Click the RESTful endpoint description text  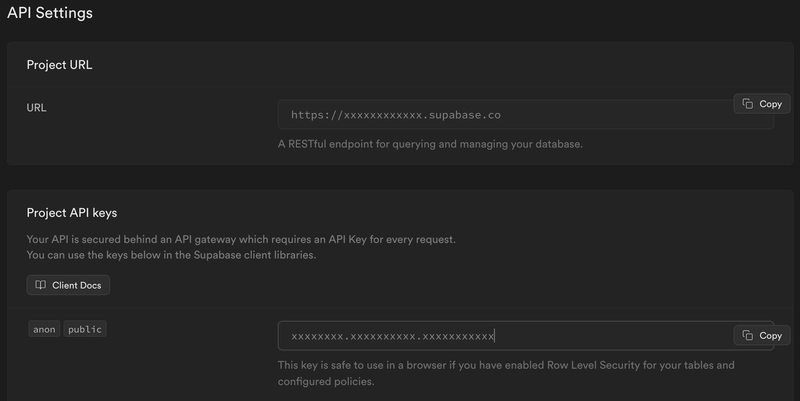(x=430, y=144)
